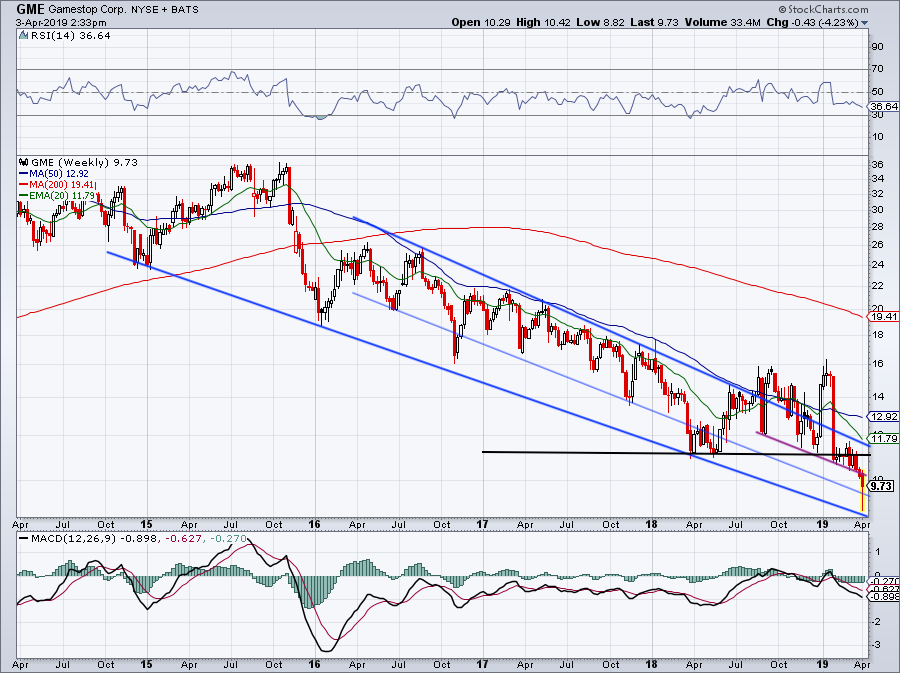Click the red -0.627 value in MACD legend

click(186, 539)
